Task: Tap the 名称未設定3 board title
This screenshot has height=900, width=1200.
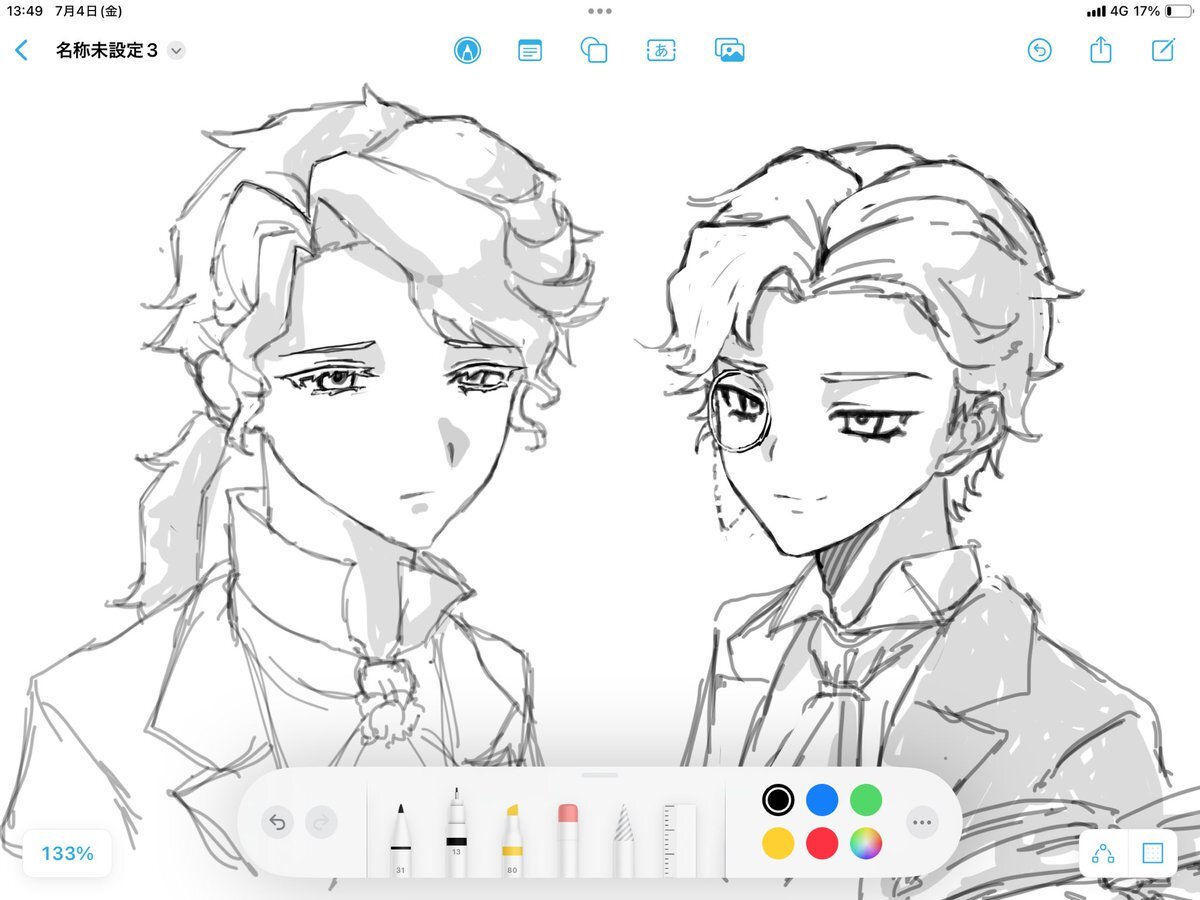Action: coord(107,50)
